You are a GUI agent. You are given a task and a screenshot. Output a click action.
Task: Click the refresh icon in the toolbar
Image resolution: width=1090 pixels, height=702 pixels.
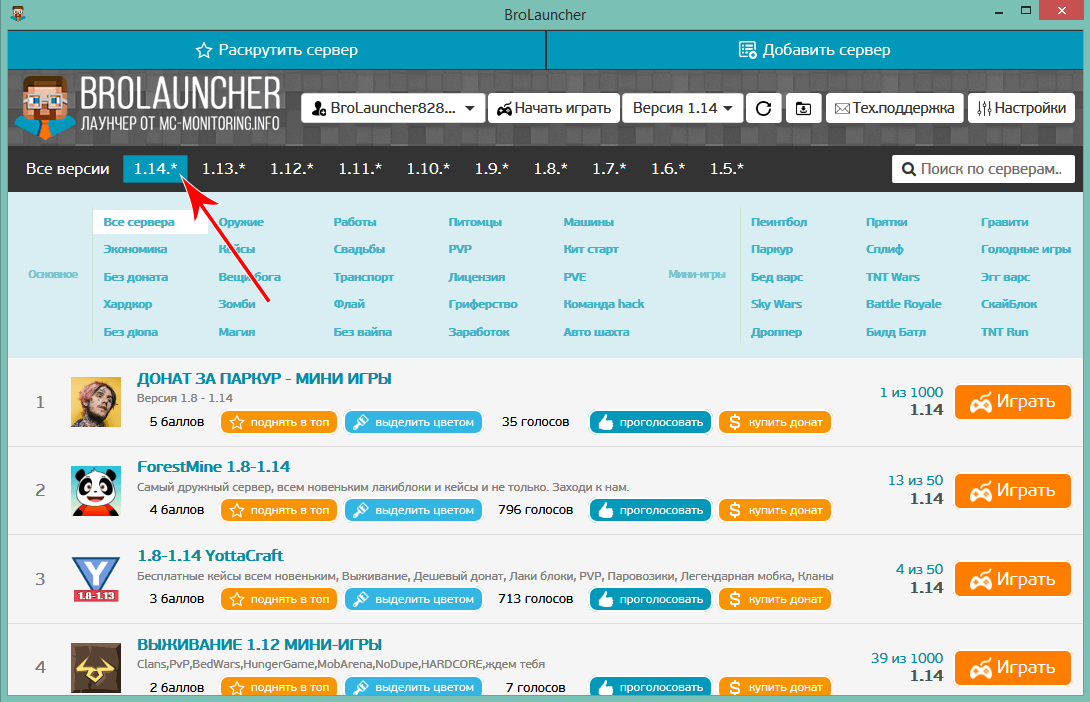[x=763, y=108]
